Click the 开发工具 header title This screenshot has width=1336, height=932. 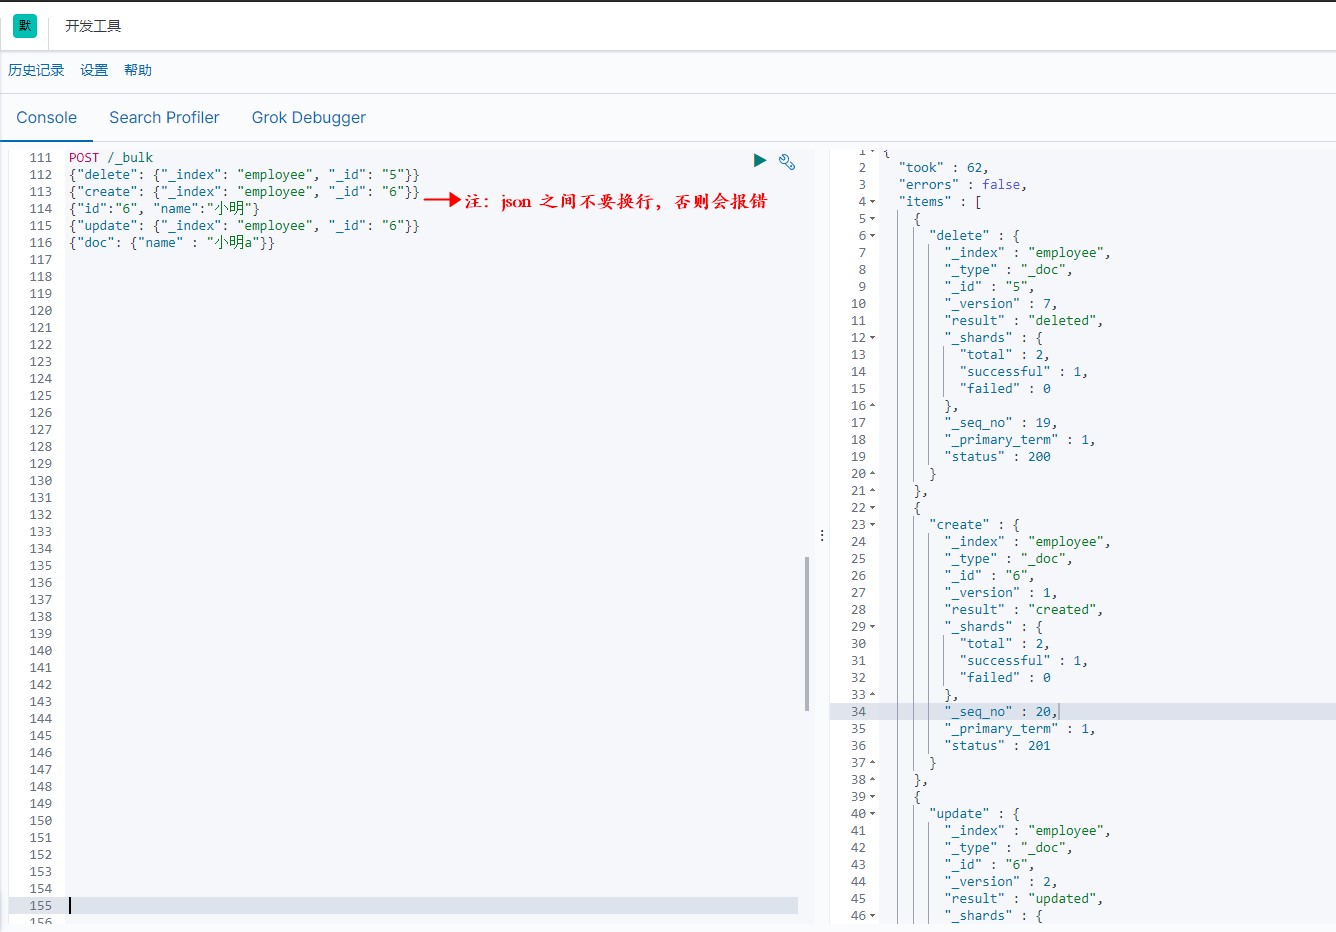(x=93, y=26)
